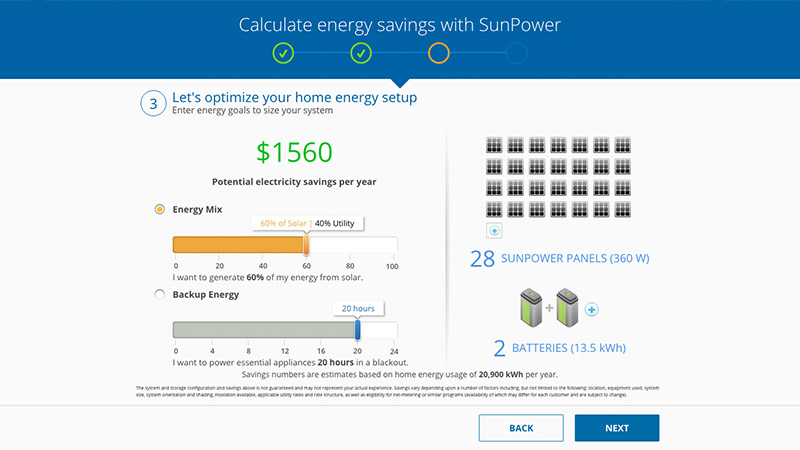Click the step 3 number badge
The height and width of the screenshot is (450, 800).
coord(153,103)
